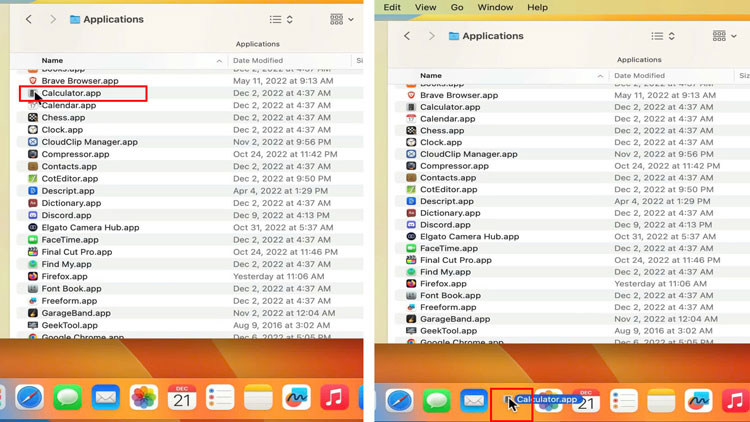The image size is (750, 422).
Task: Open Freeform from the right Dock
Action: coord(698,400)
